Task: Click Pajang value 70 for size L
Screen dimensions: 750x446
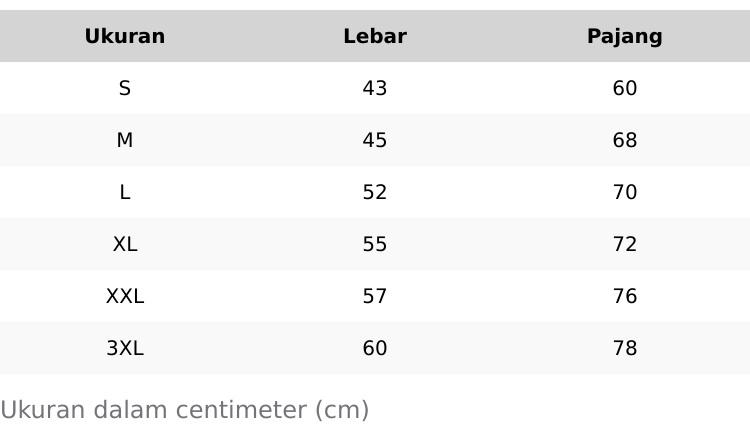Action: (625, 192)
